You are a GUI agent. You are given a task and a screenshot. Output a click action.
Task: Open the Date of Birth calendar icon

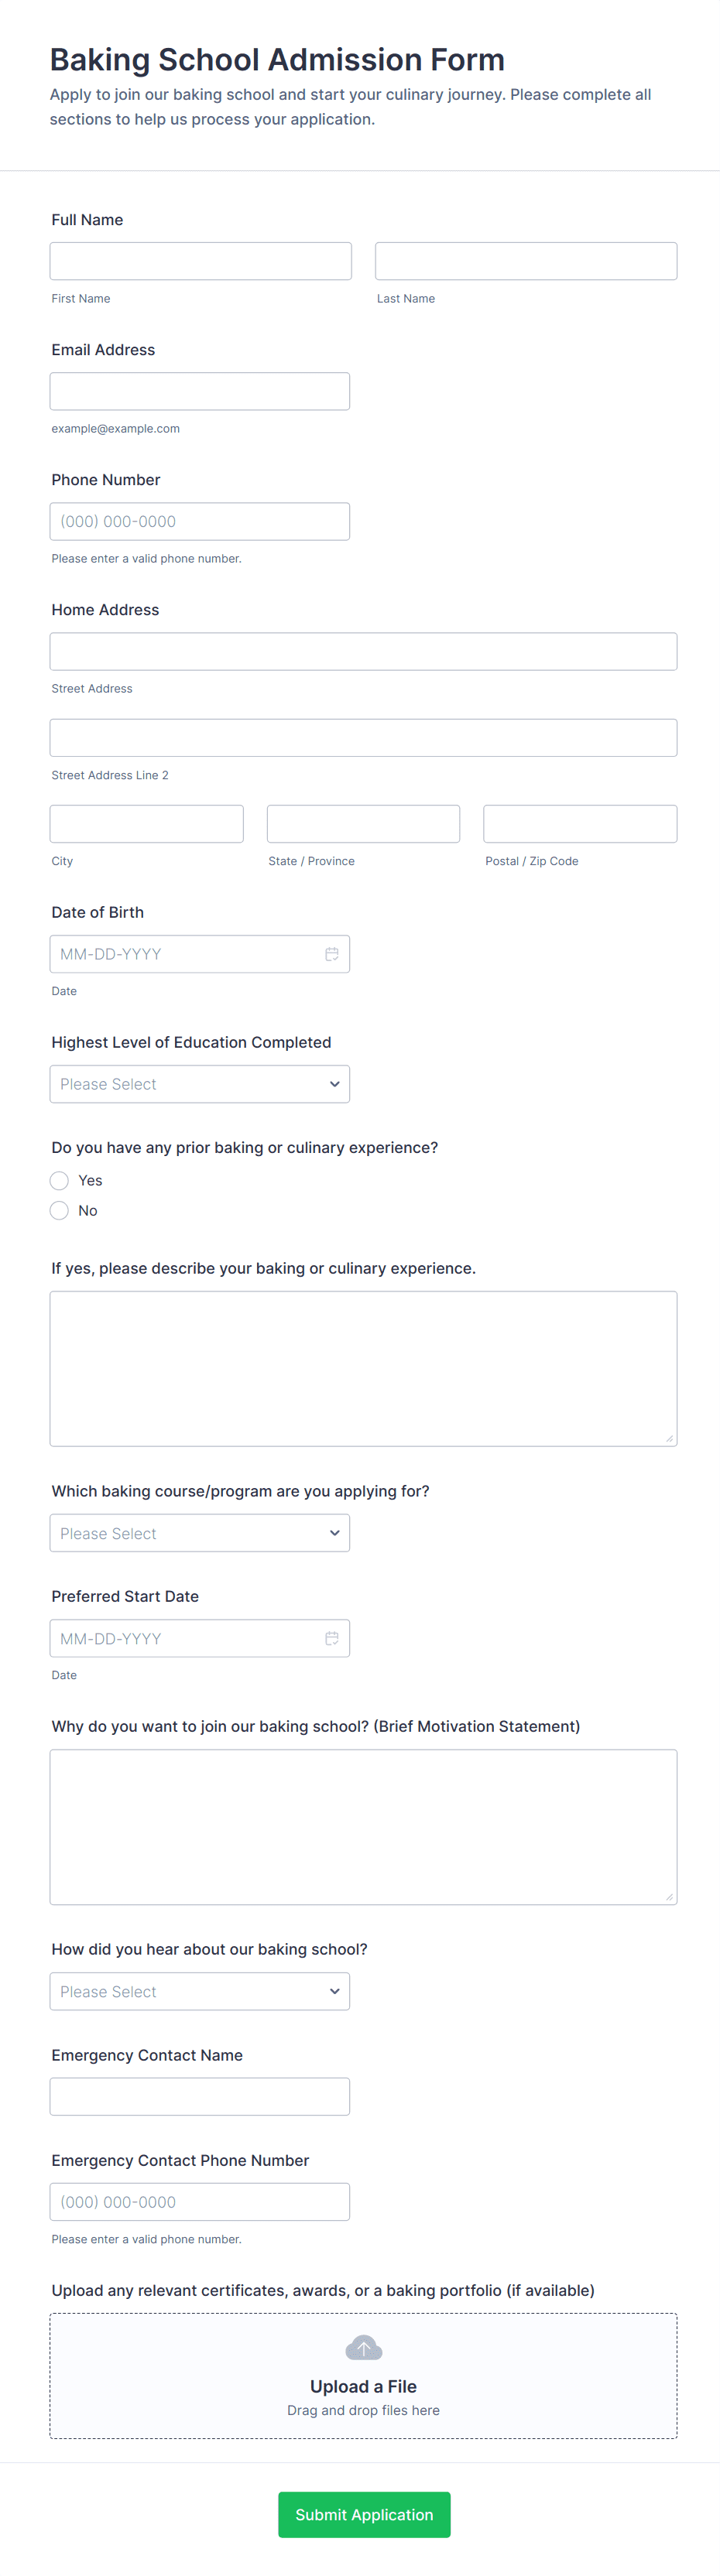331,954
